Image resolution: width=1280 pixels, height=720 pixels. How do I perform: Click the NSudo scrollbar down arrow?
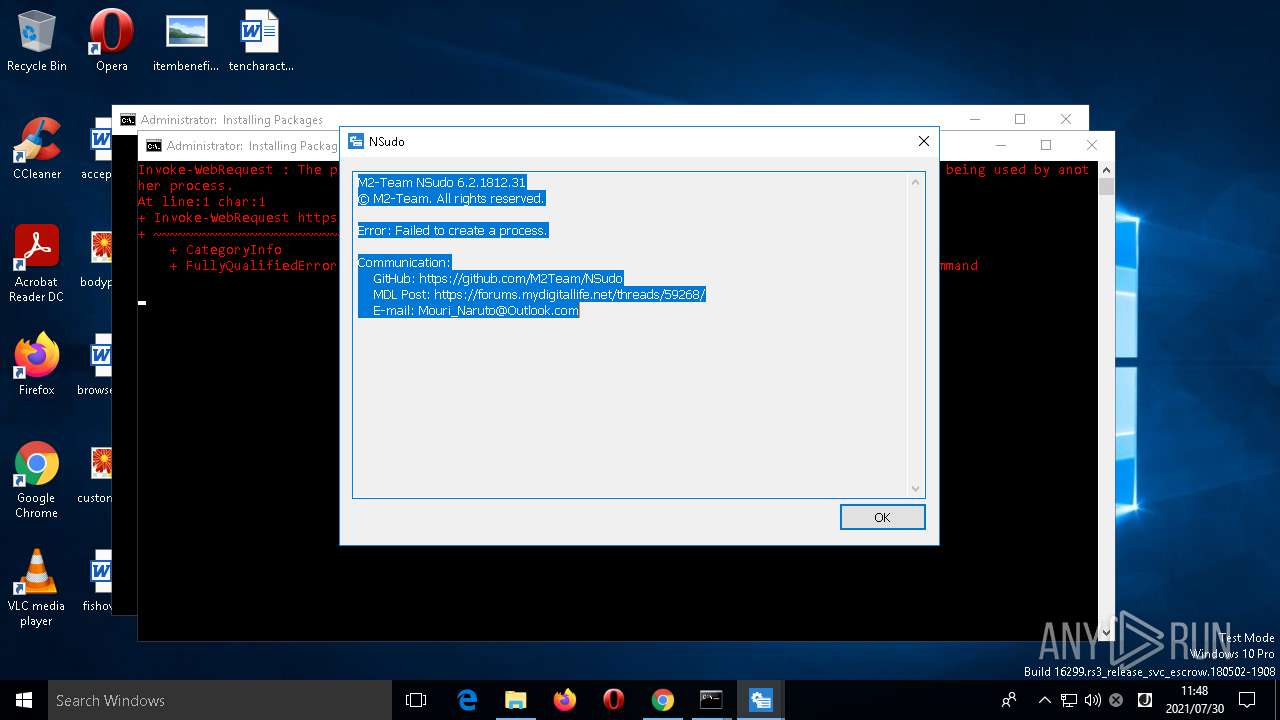click(915, 488)
